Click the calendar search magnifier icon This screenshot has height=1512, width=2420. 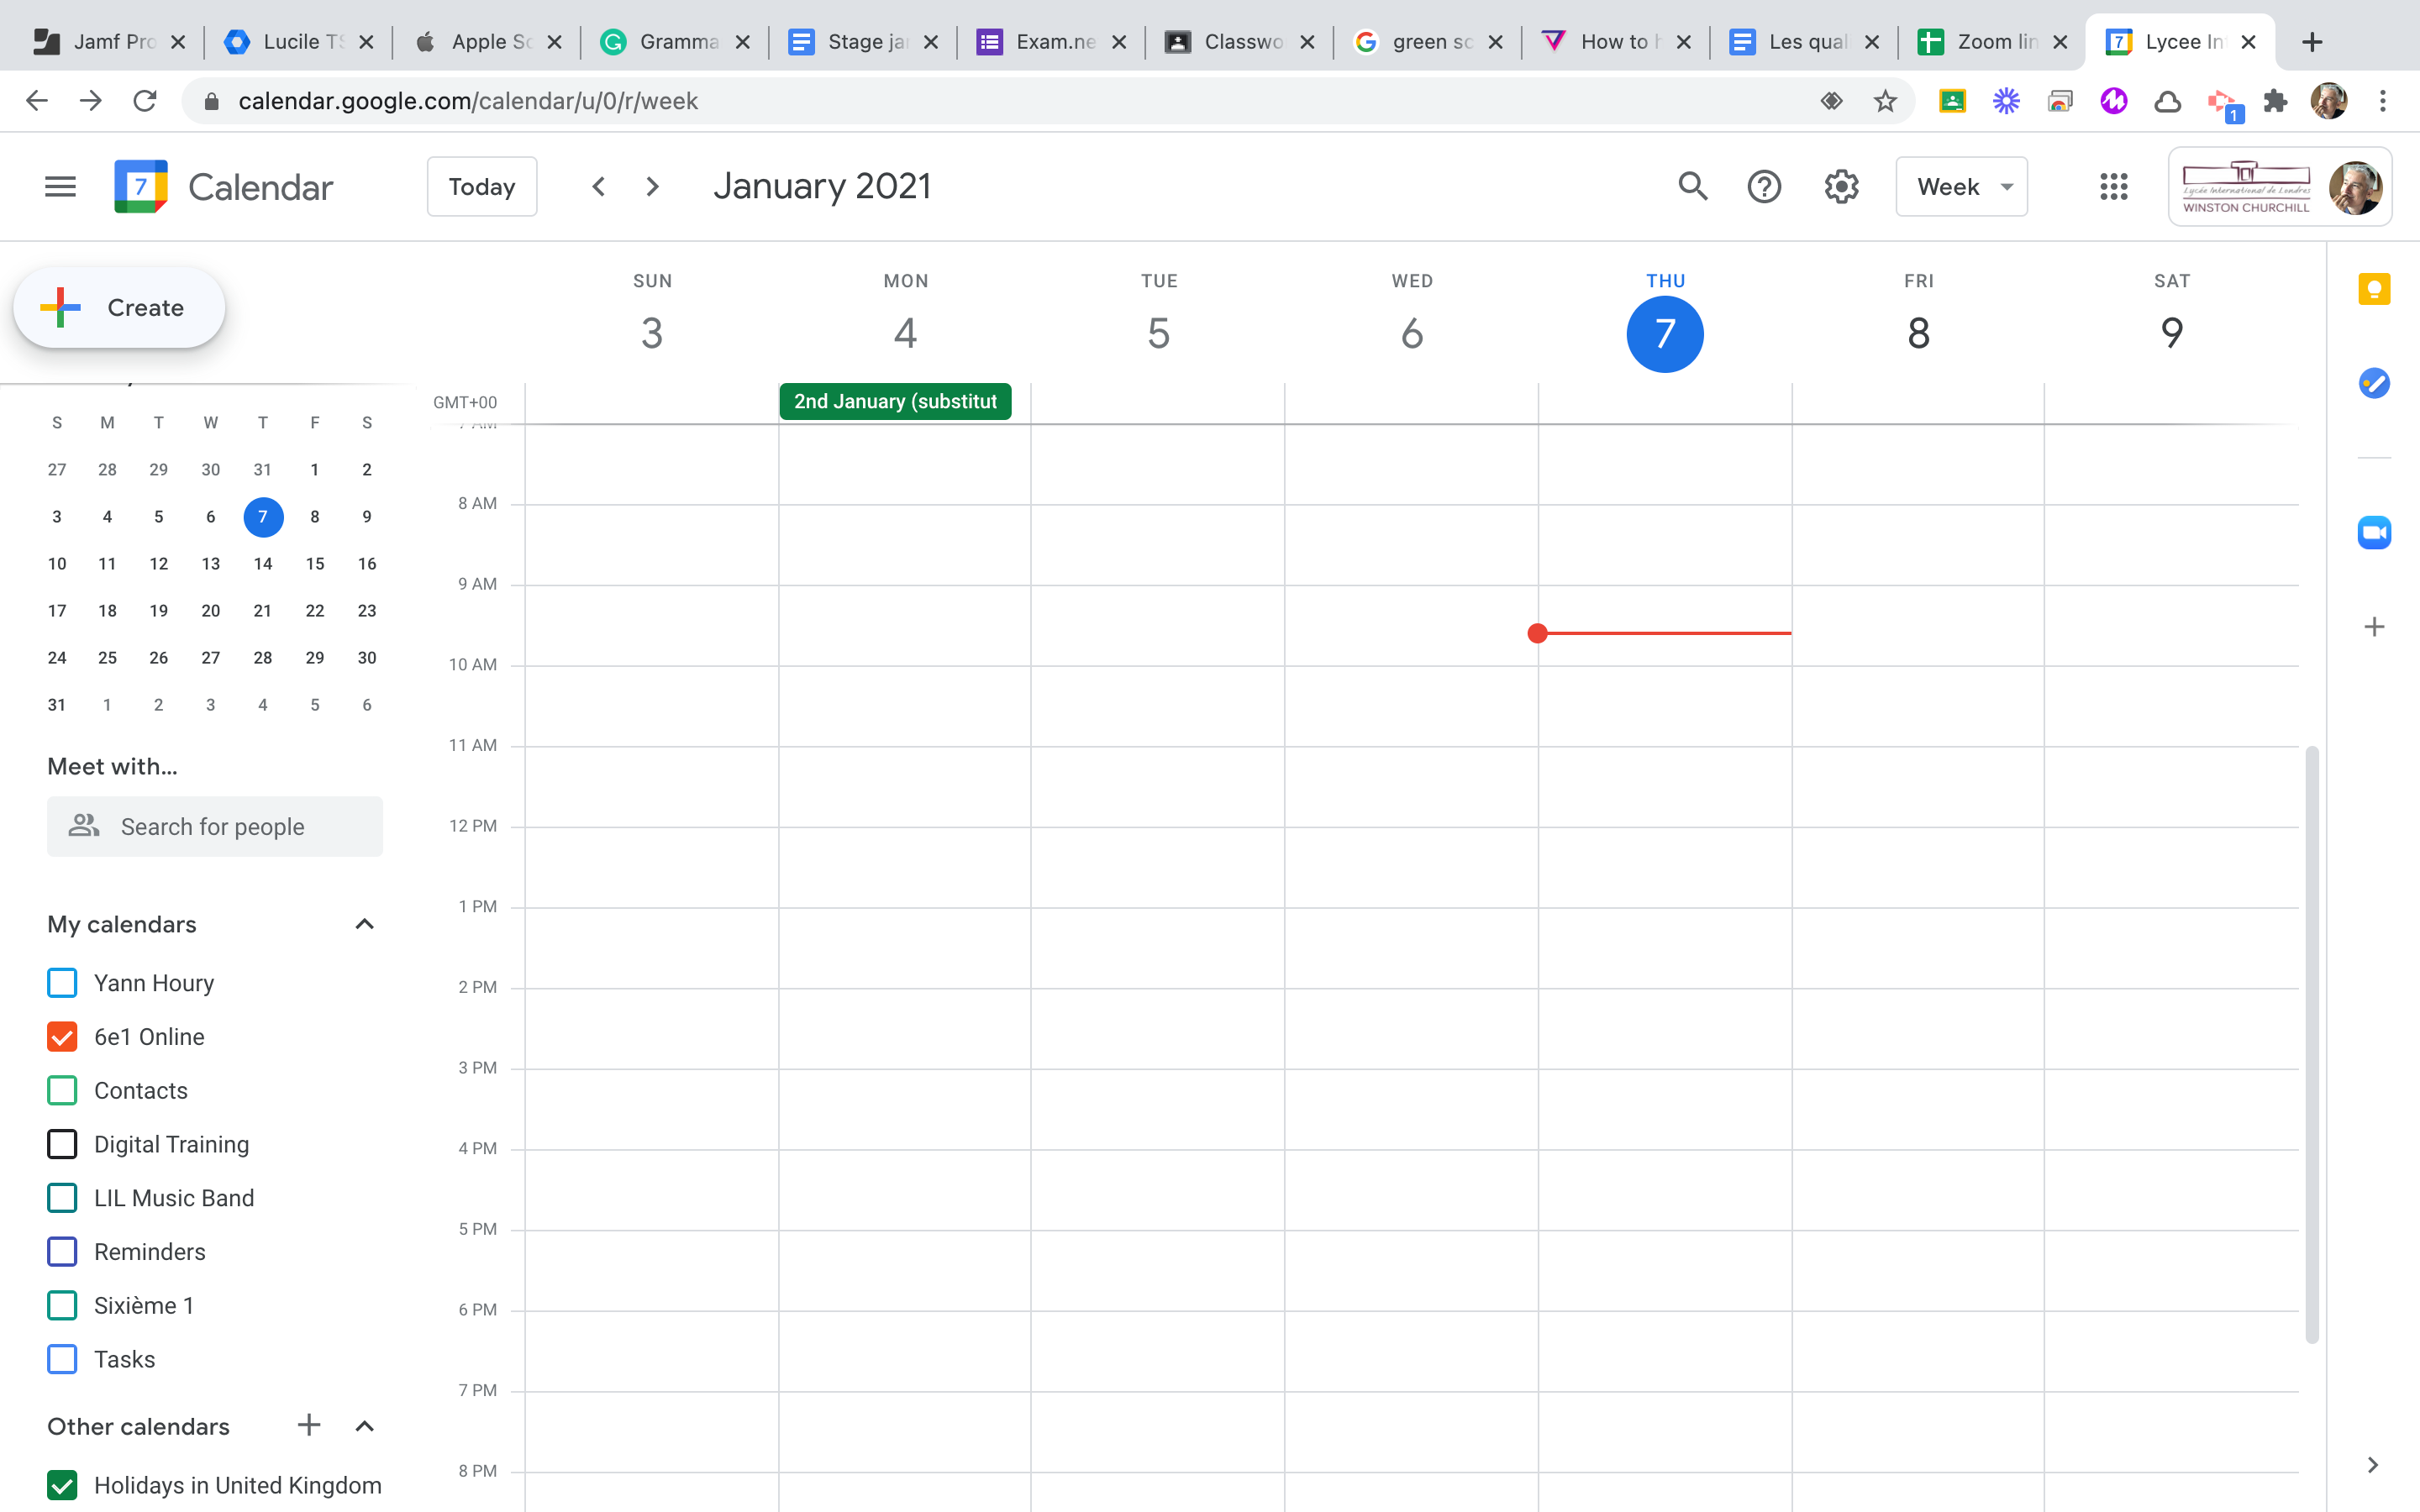click(1692, 187)
